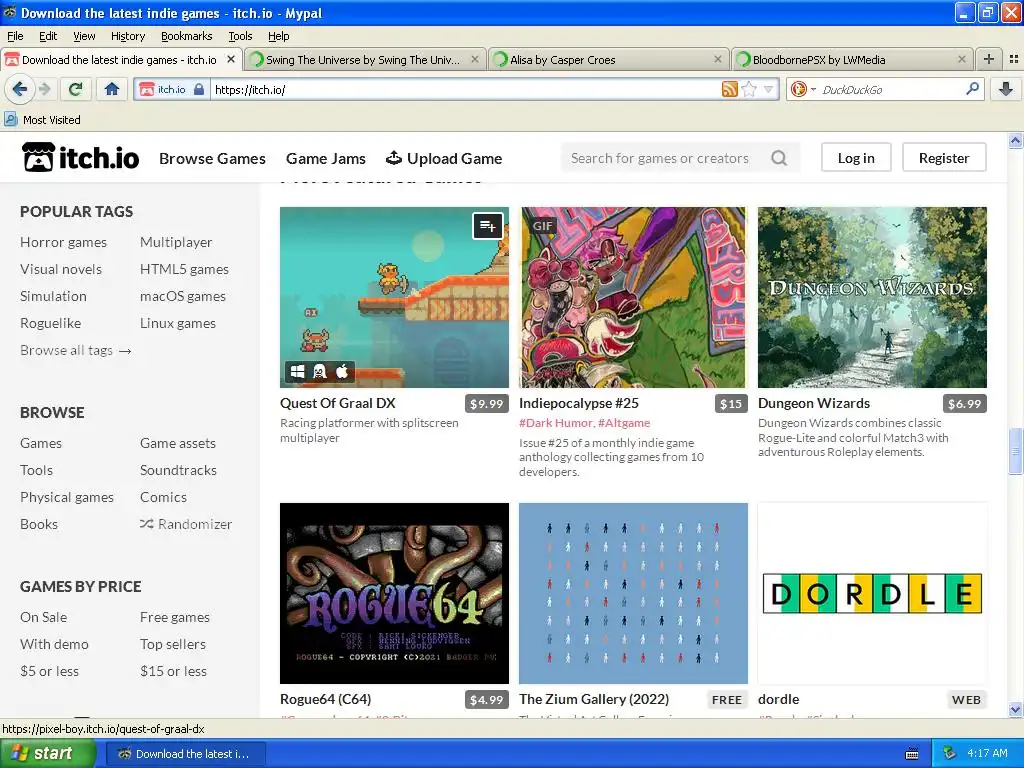Open the Rogue64 cover thumbnail
Screen dimensions: 1024x768
point(394,593)
